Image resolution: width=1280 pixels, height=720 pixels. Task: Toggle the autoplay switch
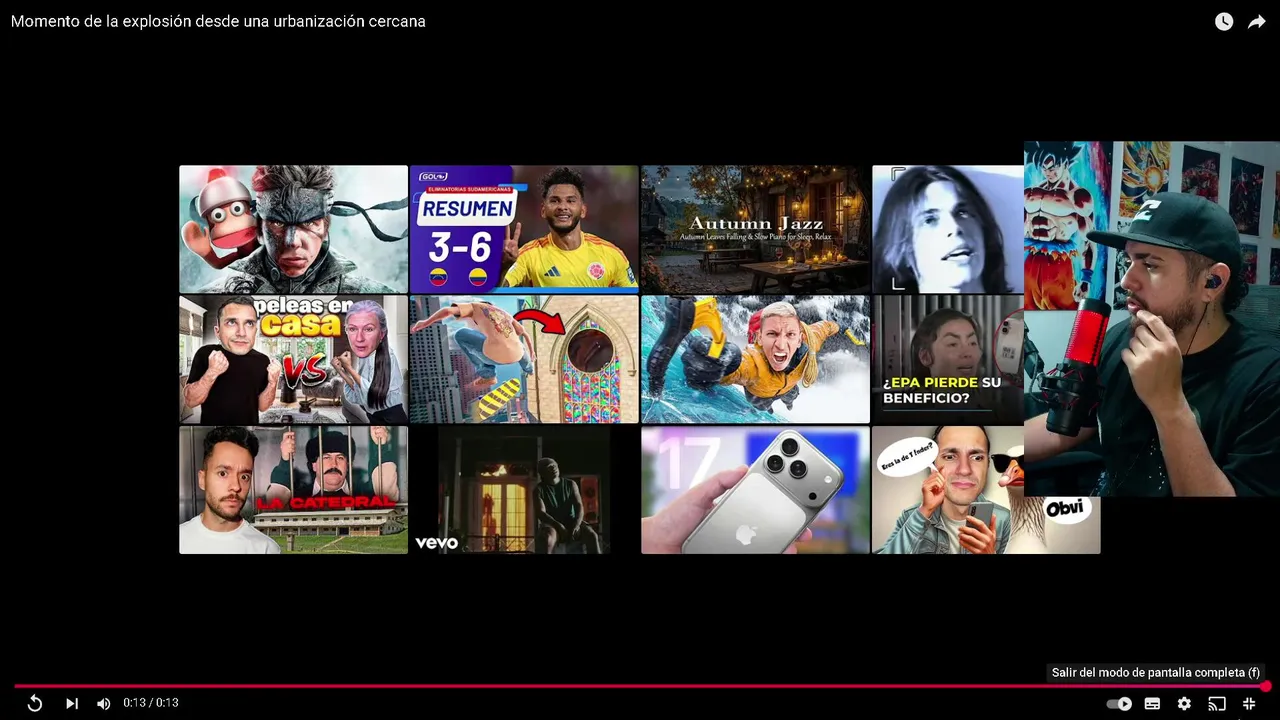click(x=1119, y=703)
